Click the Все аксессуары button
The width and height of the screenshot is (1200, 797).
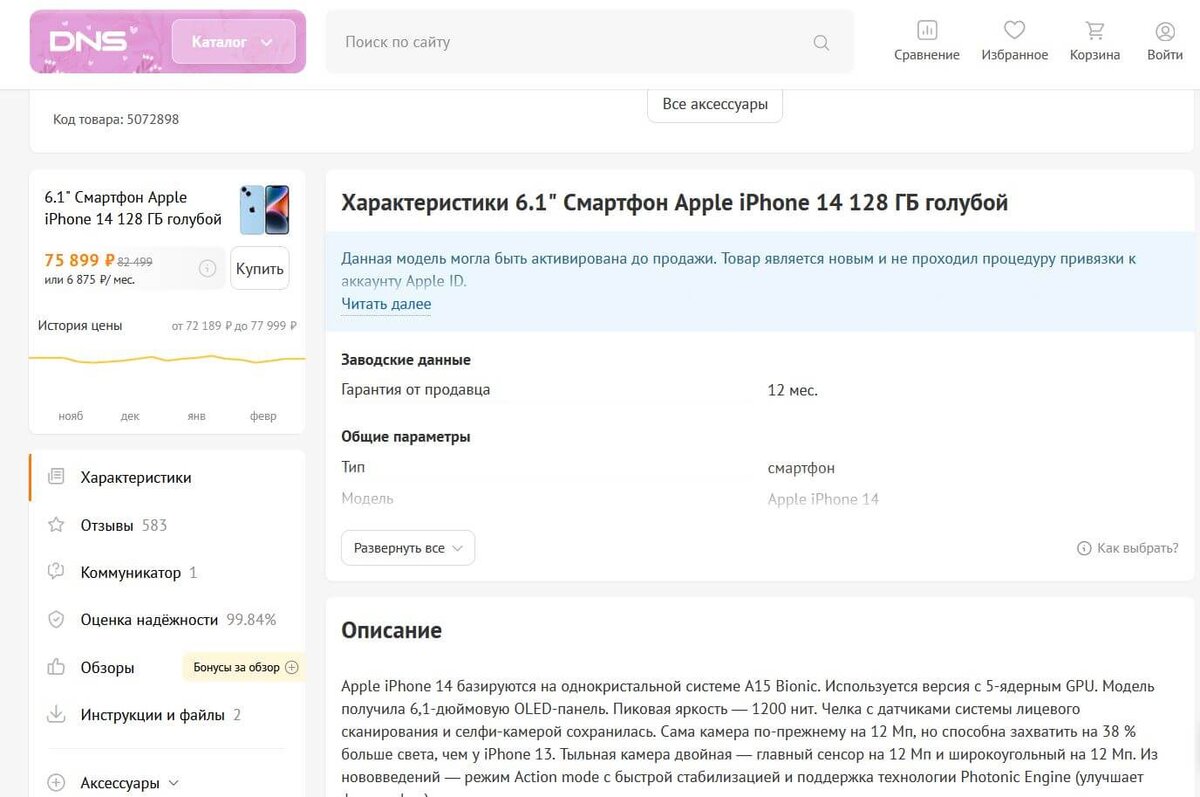click(715, 104)
